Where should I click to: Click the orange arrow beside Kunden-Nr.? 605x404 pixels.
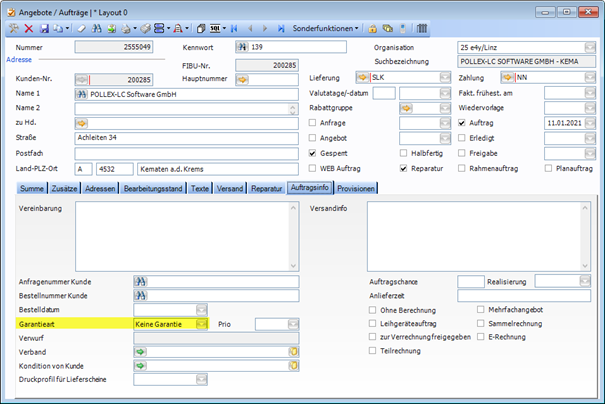[83, 77]
